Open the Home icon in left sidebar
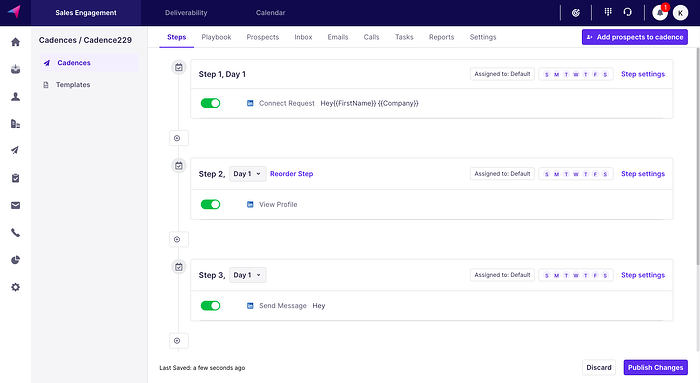 pos(16,42)
